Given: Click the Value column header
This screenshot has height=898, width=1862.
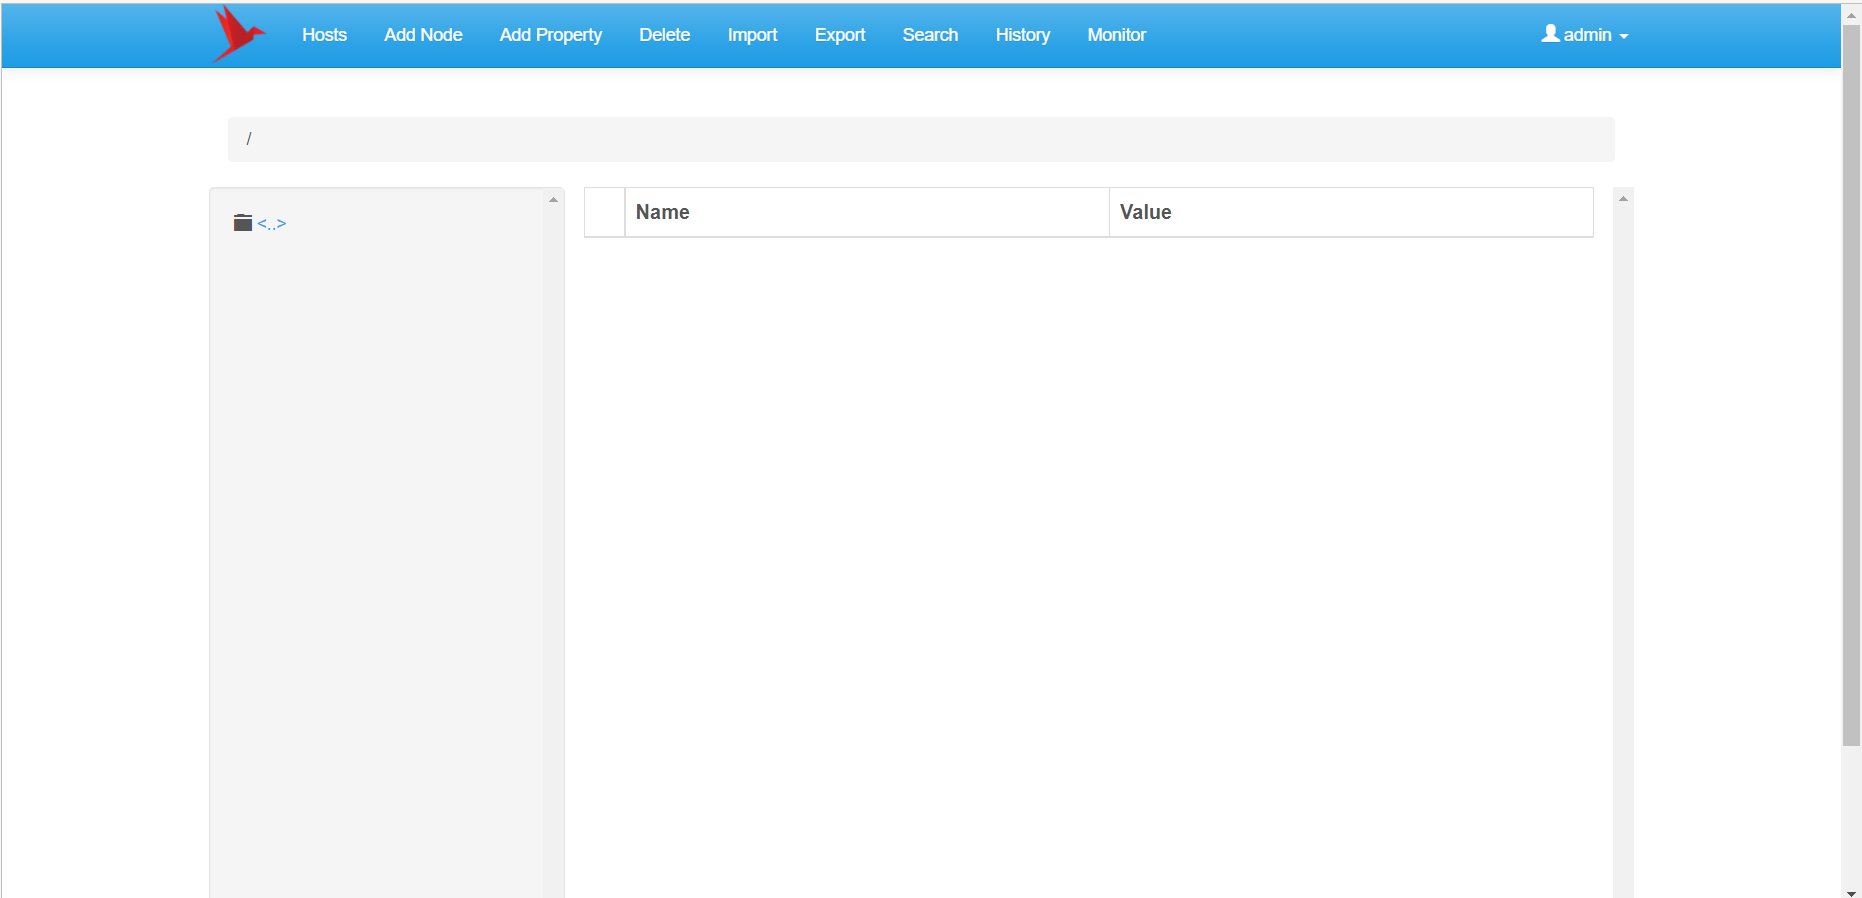Looking at the screenshot, I should pyautogui.click(x=1351, y=212).
